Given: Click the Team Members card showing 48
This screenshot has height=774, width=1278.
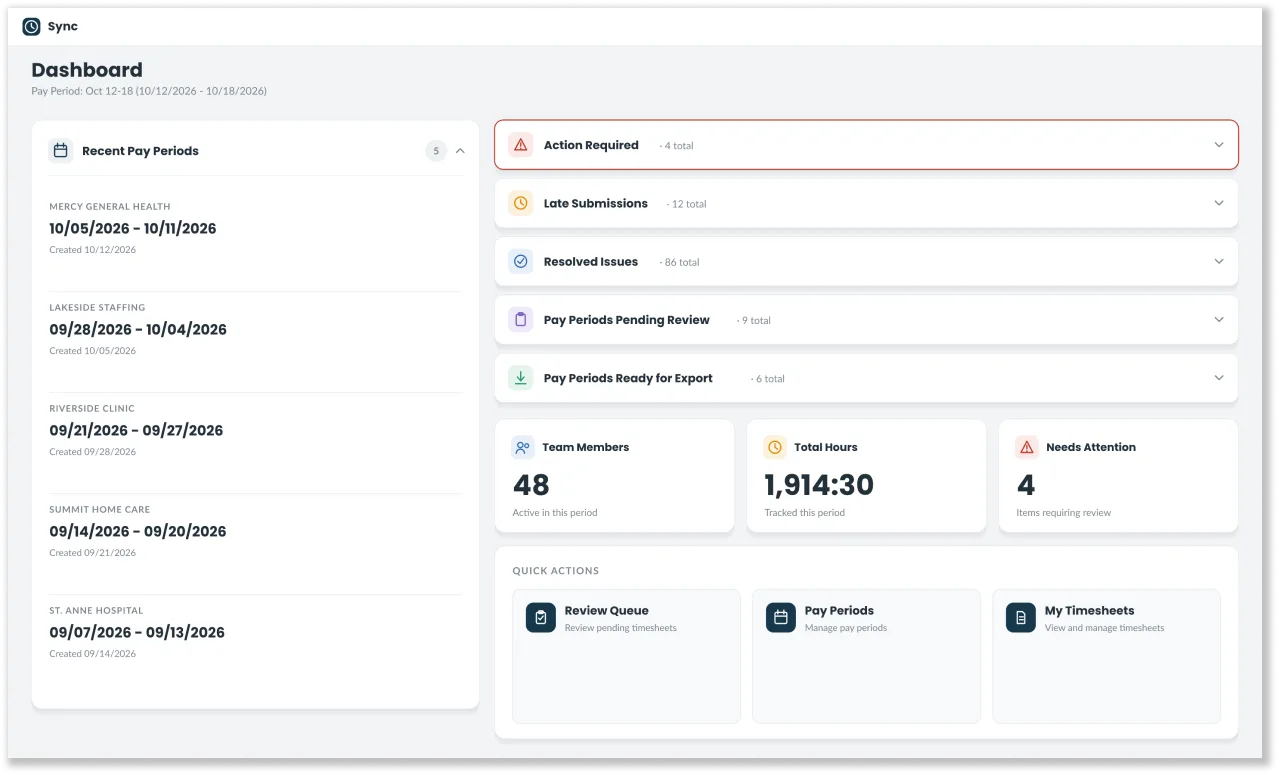Looking at the screenshot, I should 614,476.
